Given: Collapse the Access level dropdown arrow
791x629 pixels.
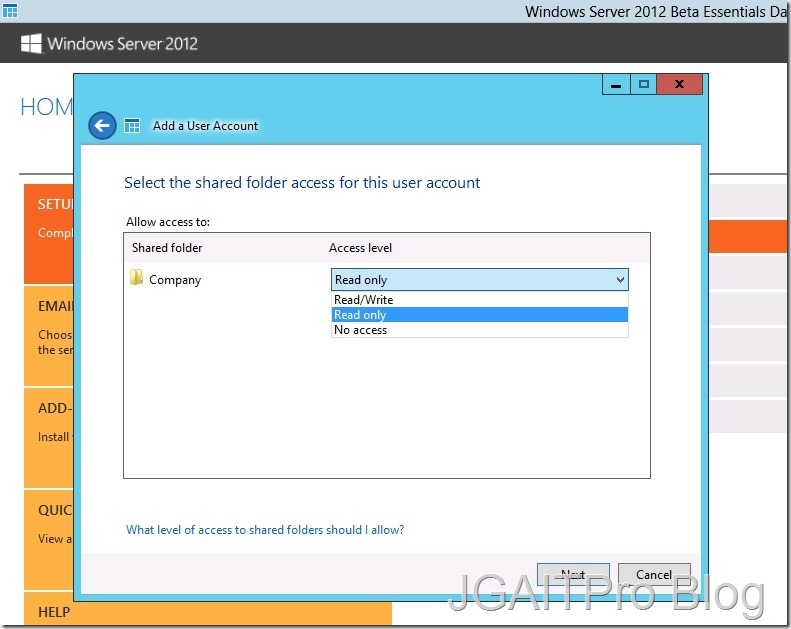Looking at the screenshot, I should 620,280.
